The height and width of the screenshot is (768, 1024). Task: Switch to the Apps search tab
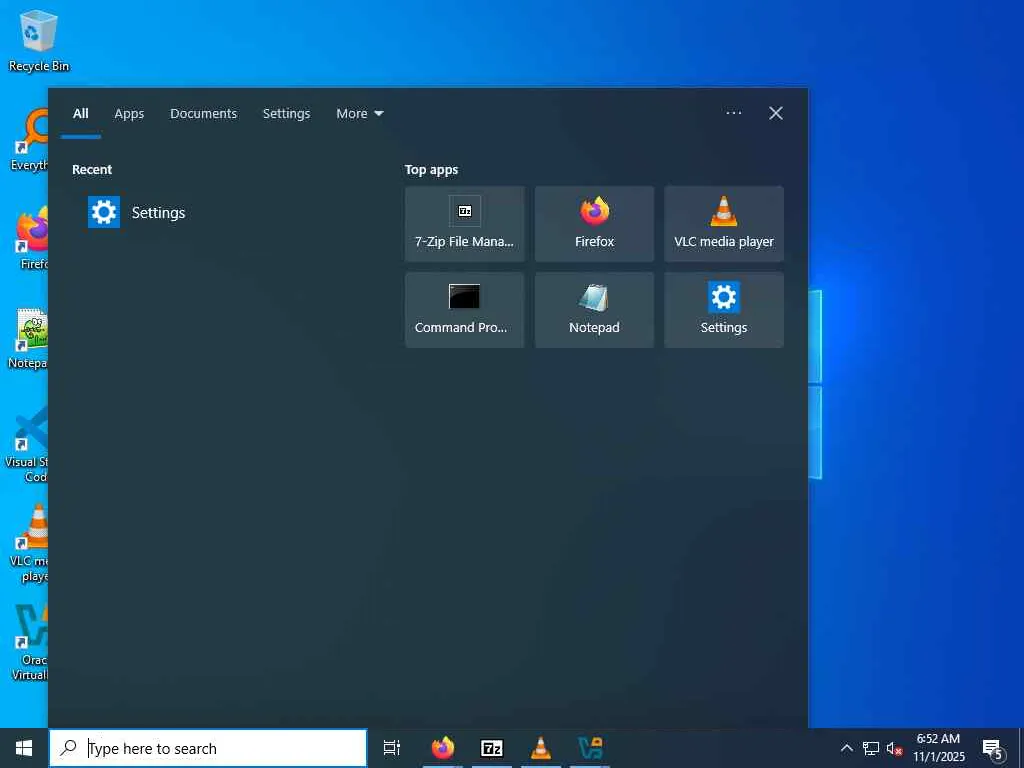coord(129,114)
